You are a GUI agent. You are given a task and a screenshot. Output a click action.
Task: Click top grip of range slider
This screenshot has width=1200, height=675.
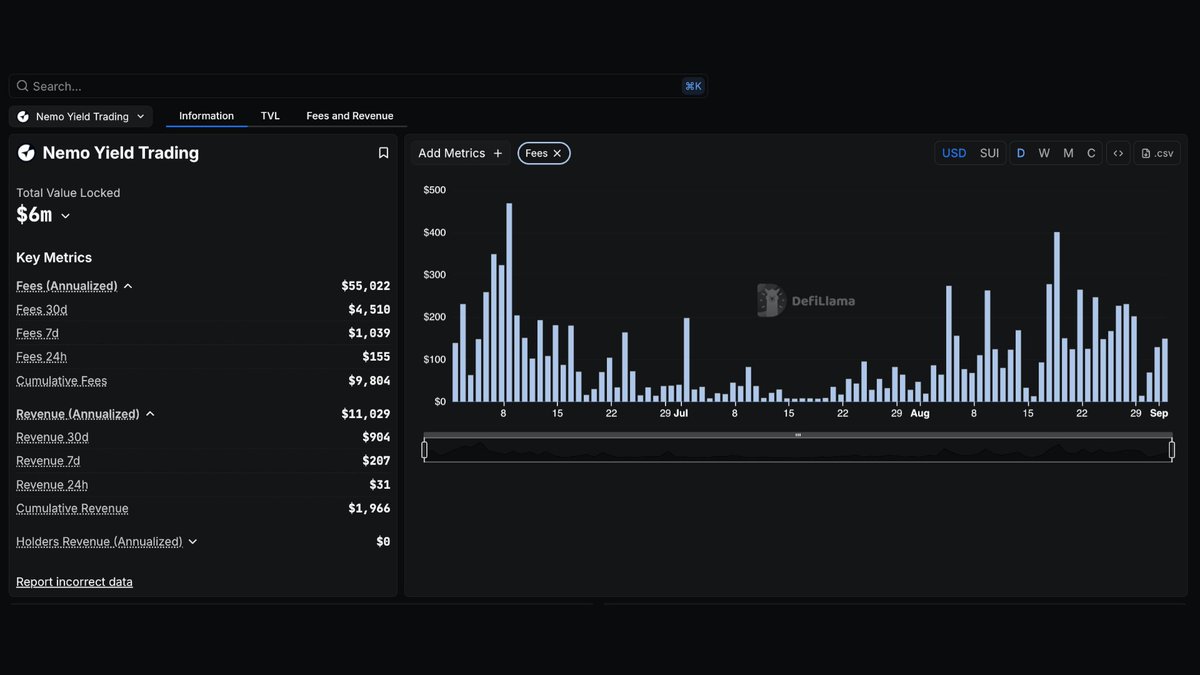798,435
